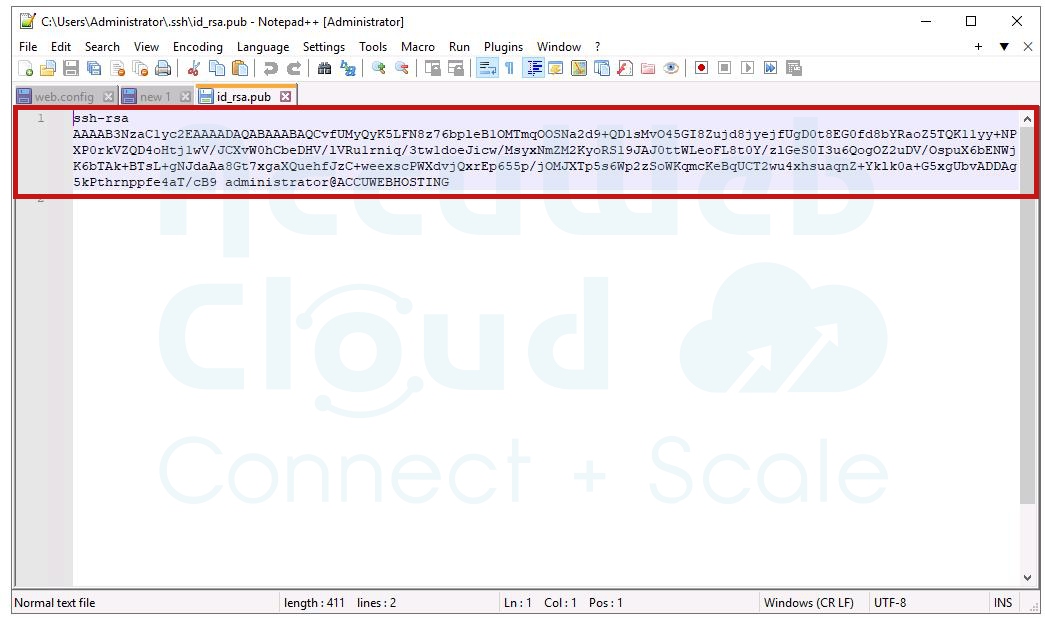The height and width of the screenshot is (619, 1045).
Task: Click the Cut scissors icon
Action: 194,68
